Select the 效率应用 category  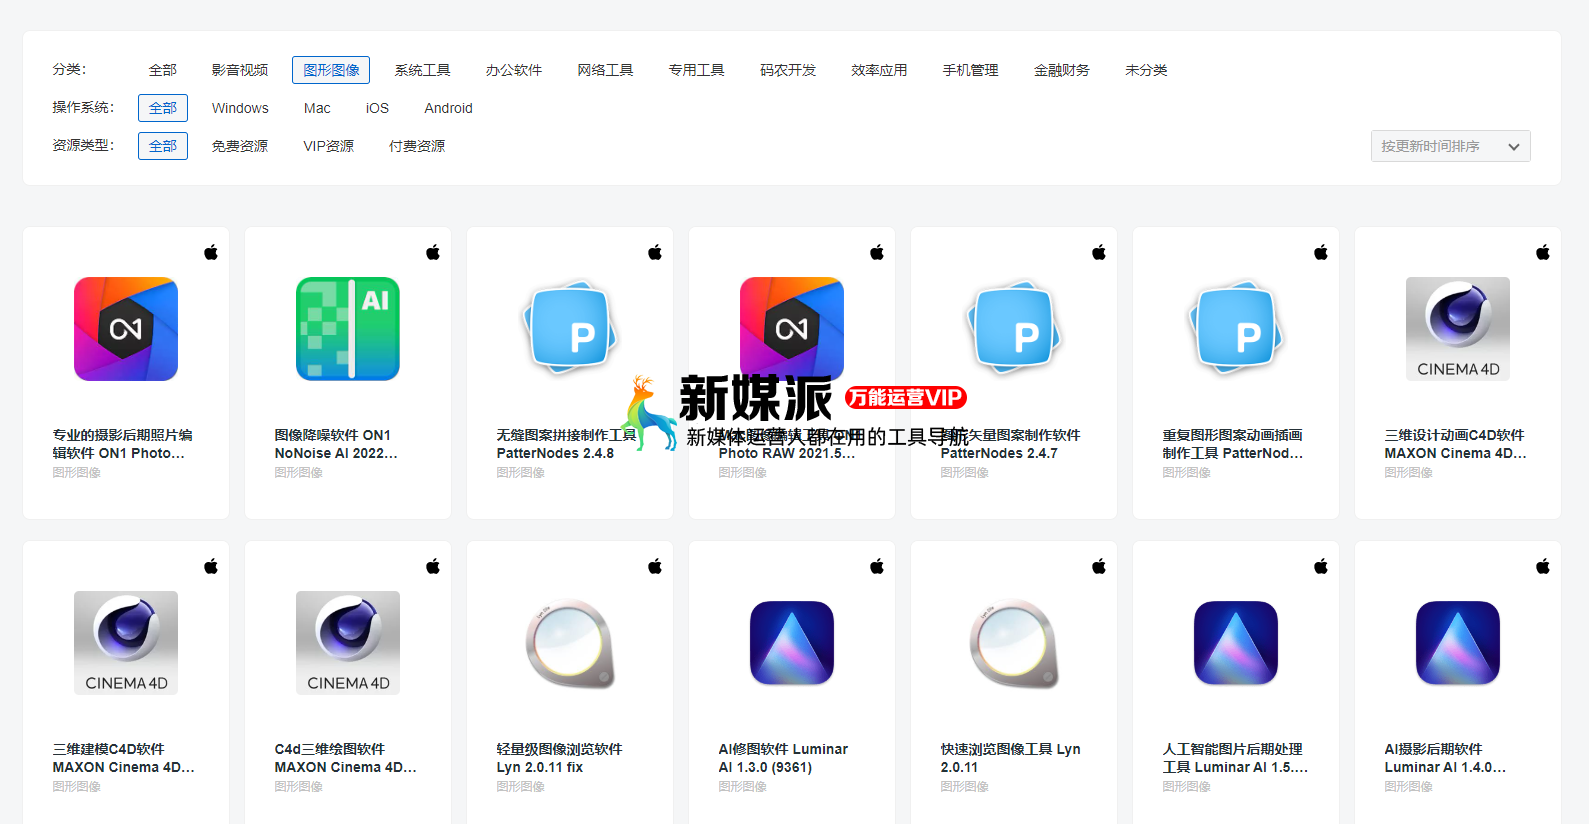coord(879,70)
